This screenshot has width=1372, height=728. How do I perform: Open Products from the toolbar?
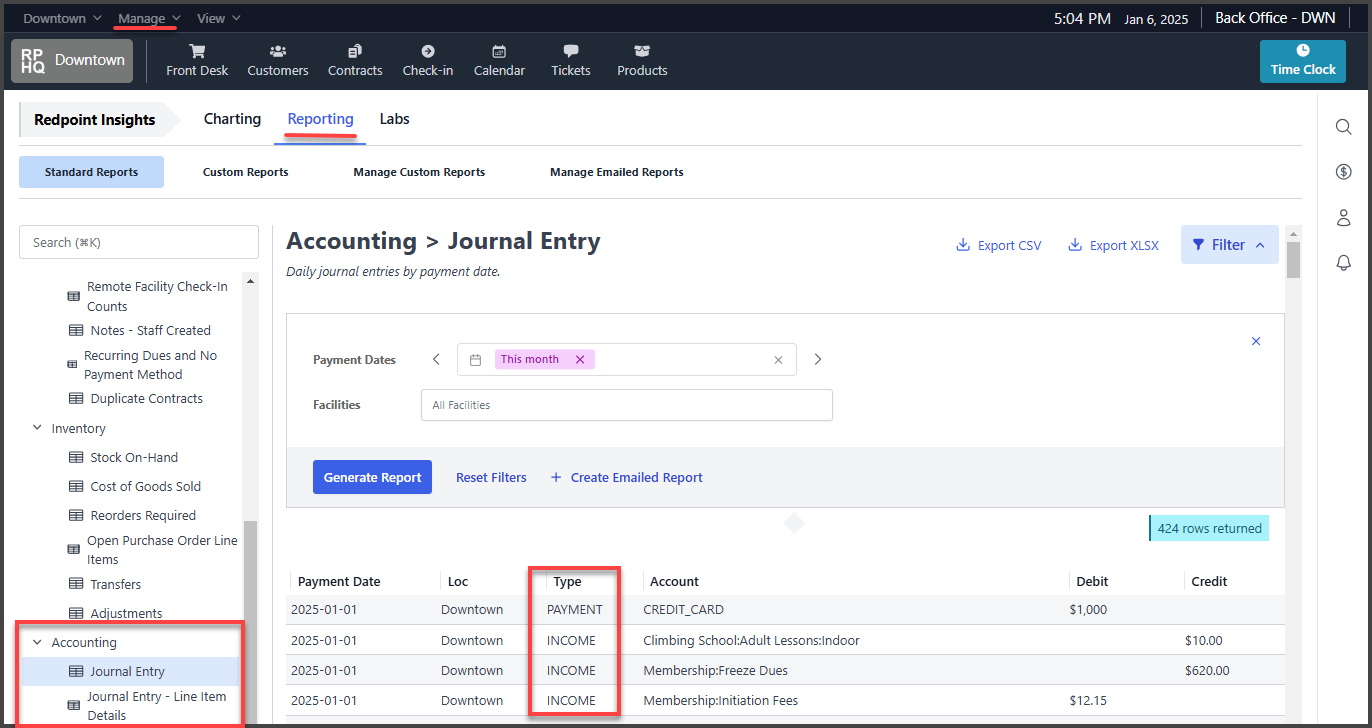642,60
